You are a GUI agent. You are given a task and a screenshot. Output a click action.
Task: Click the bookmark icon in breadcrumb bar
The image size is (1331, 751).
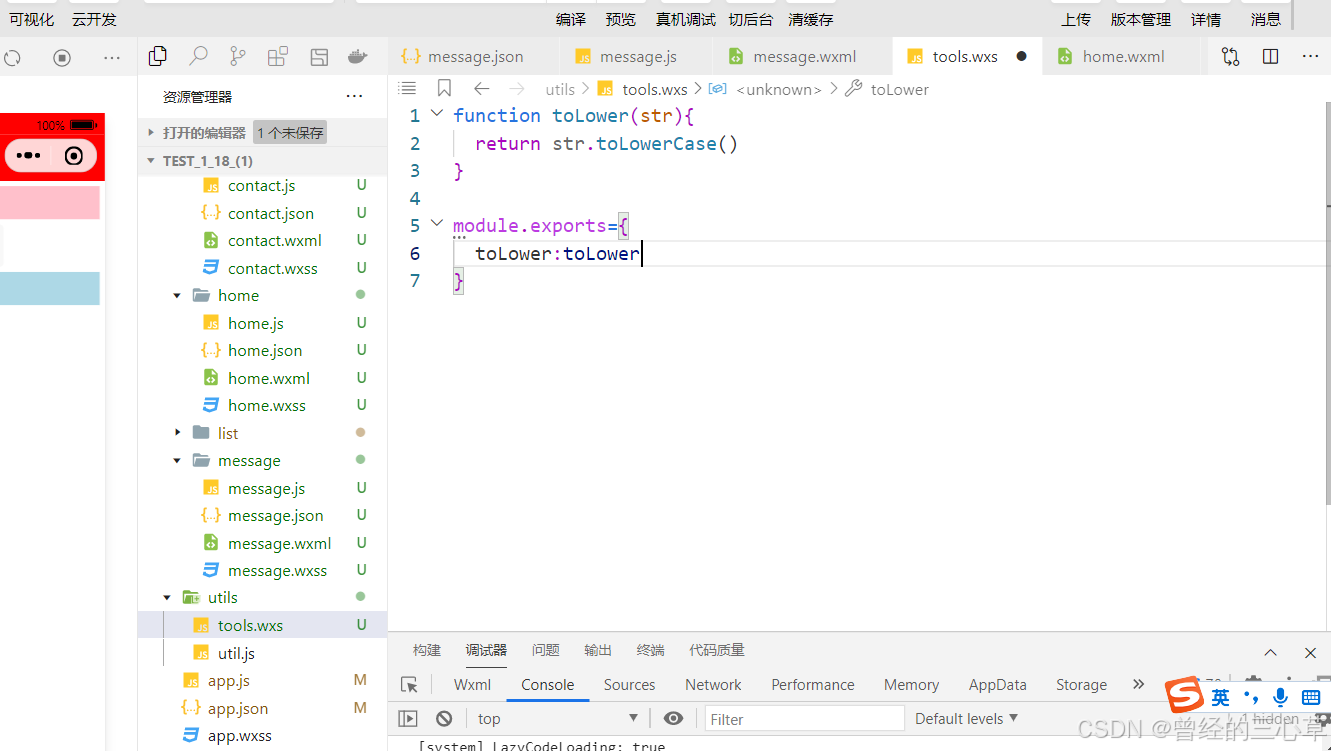(x=445, y=89)
